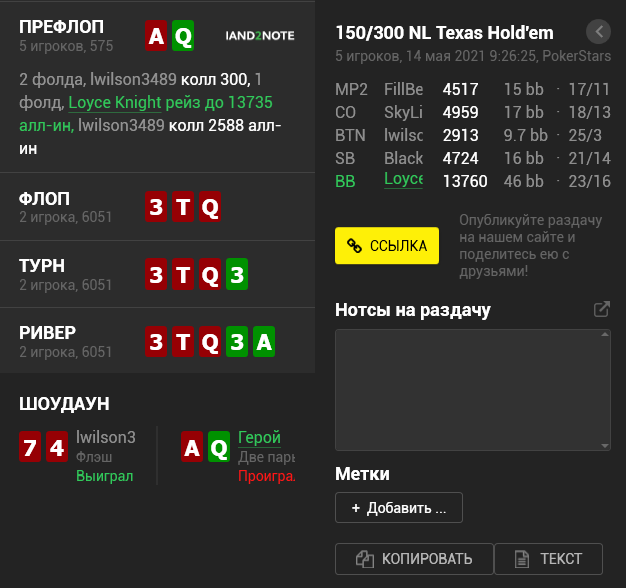Click stats 21/14 in SB row

(589, 158)
